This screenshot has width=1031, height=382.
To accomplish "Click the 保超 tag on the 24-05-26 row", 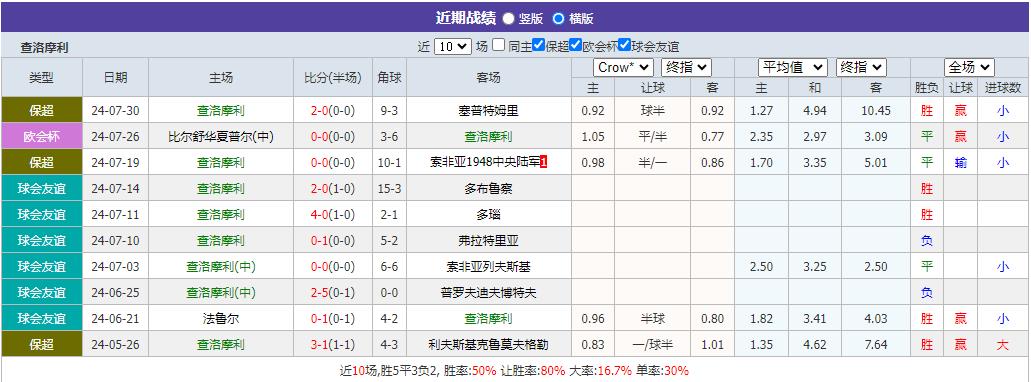I will pyautogui.click(x=41, y=345).
